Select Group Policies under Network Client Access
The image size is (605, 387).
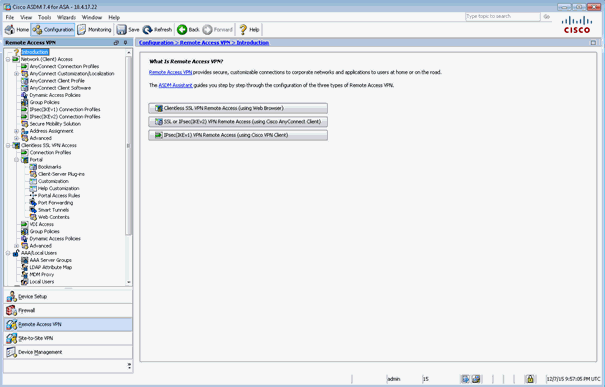point(44,102)
